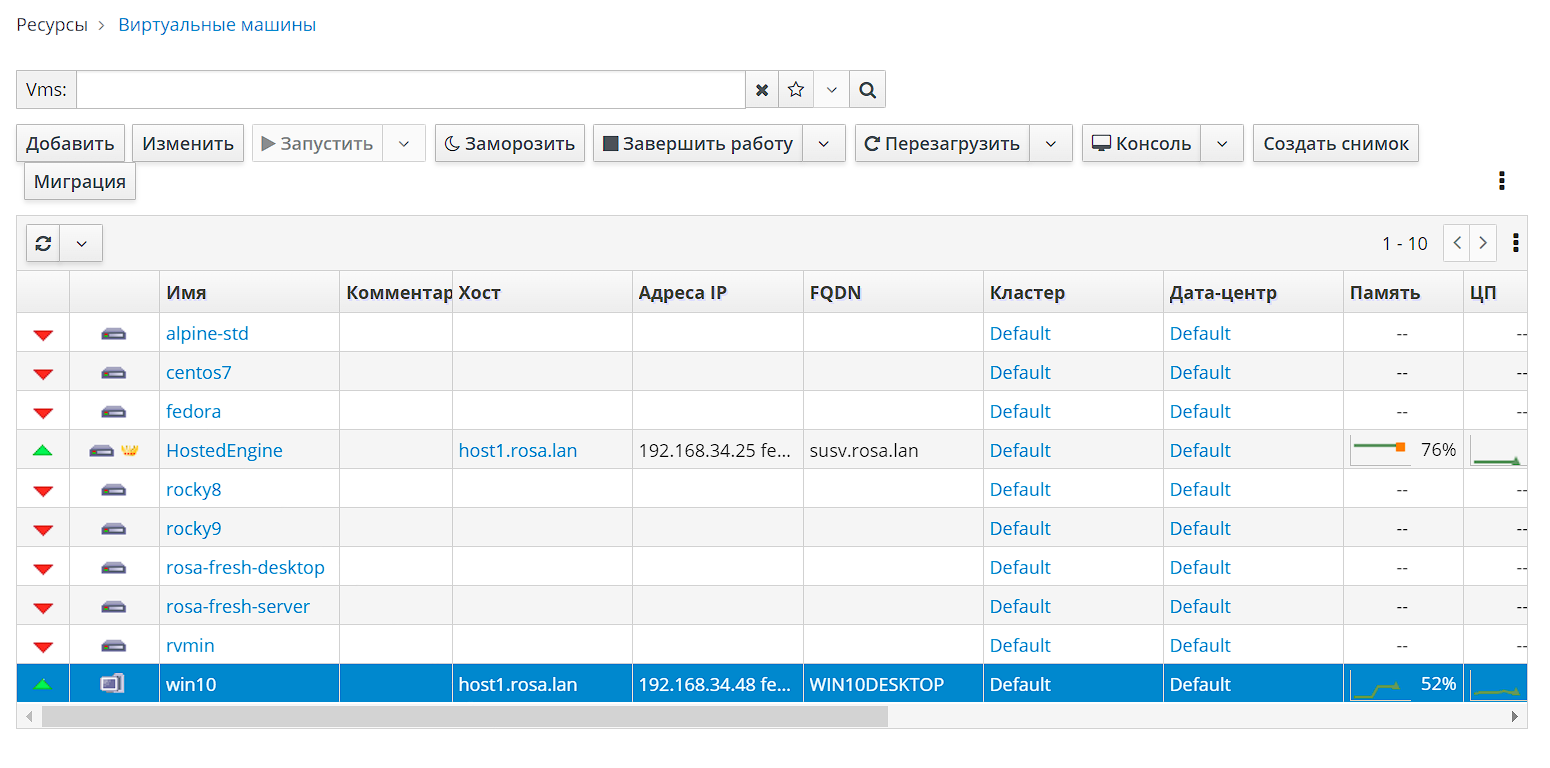This screenshot has height=768, width=1550.
Task: Click the table refresh icon
Action: pyautogui.click(x=43, y=243)
